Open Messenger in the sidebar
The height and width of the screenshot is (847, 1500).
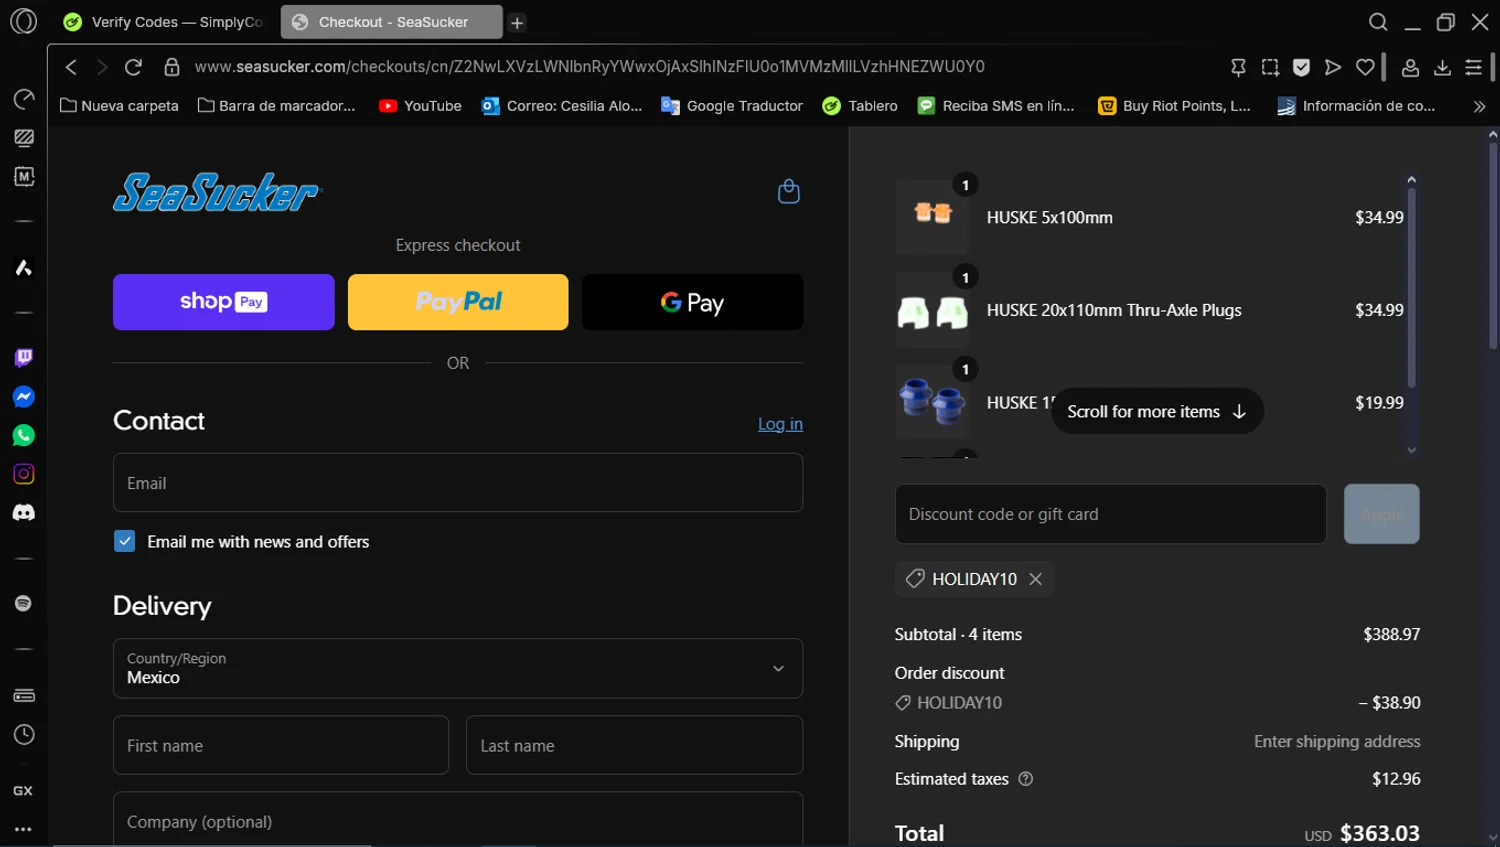click(23, 397)
